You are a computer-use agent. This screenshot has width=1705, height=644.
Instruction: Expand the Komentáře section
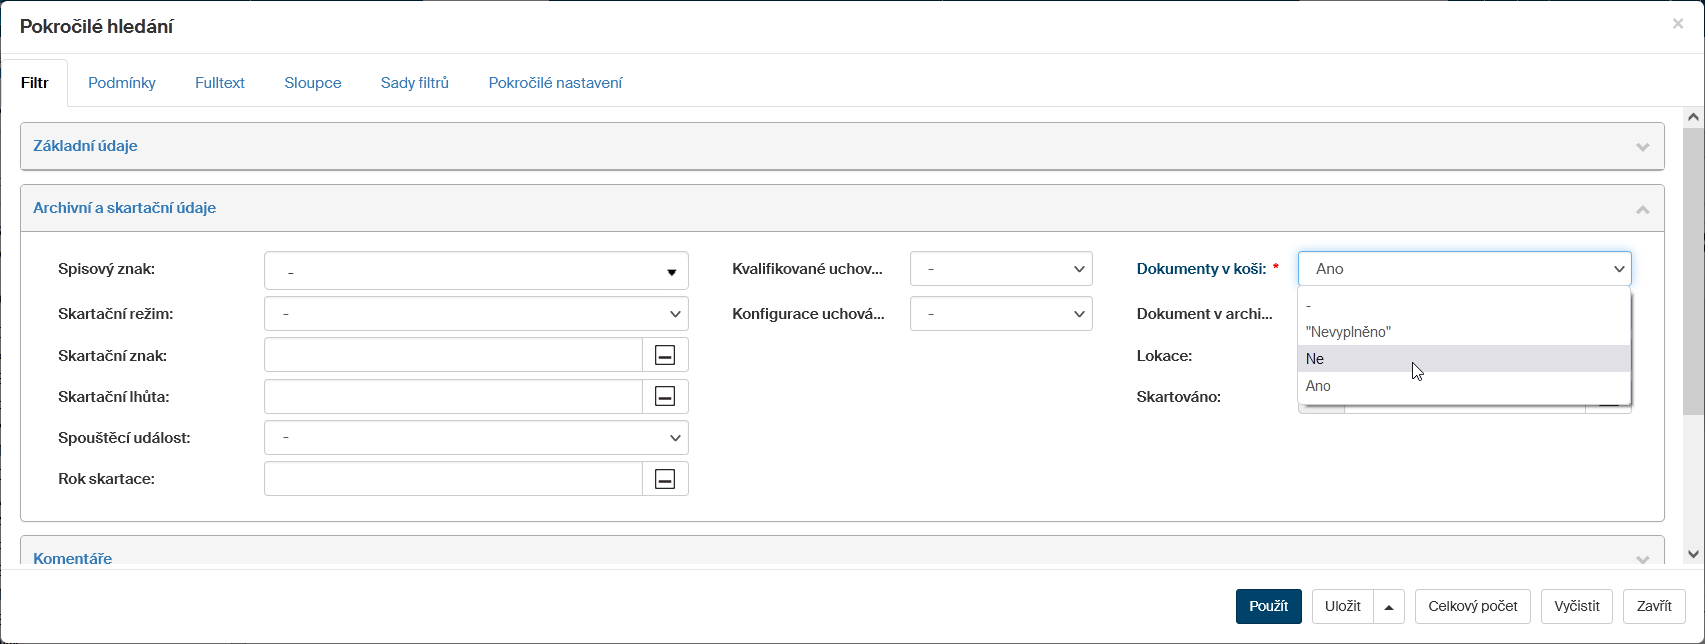coord(1641,559)
